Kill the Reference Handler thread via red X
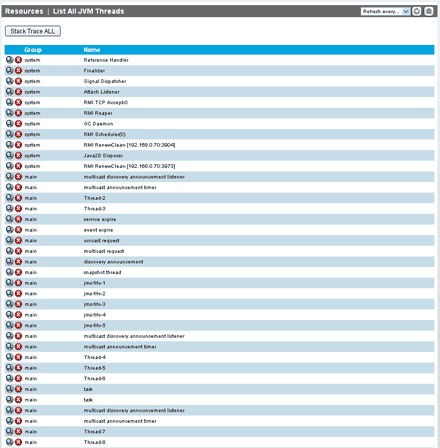This screenshot has height=448, width=440. click(18, 60)
